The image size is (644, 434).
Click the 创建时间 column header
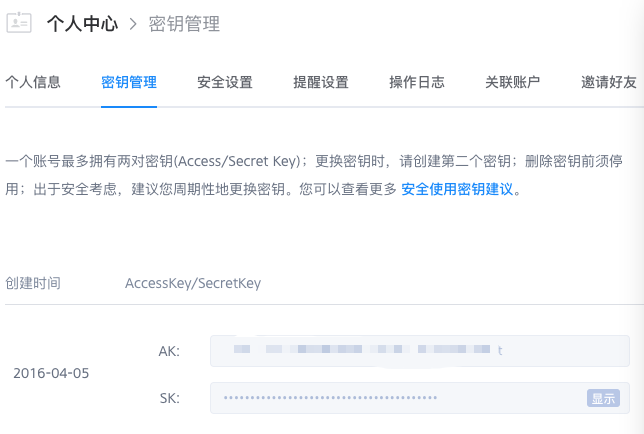pyautogui.click(x=33, y=283)
